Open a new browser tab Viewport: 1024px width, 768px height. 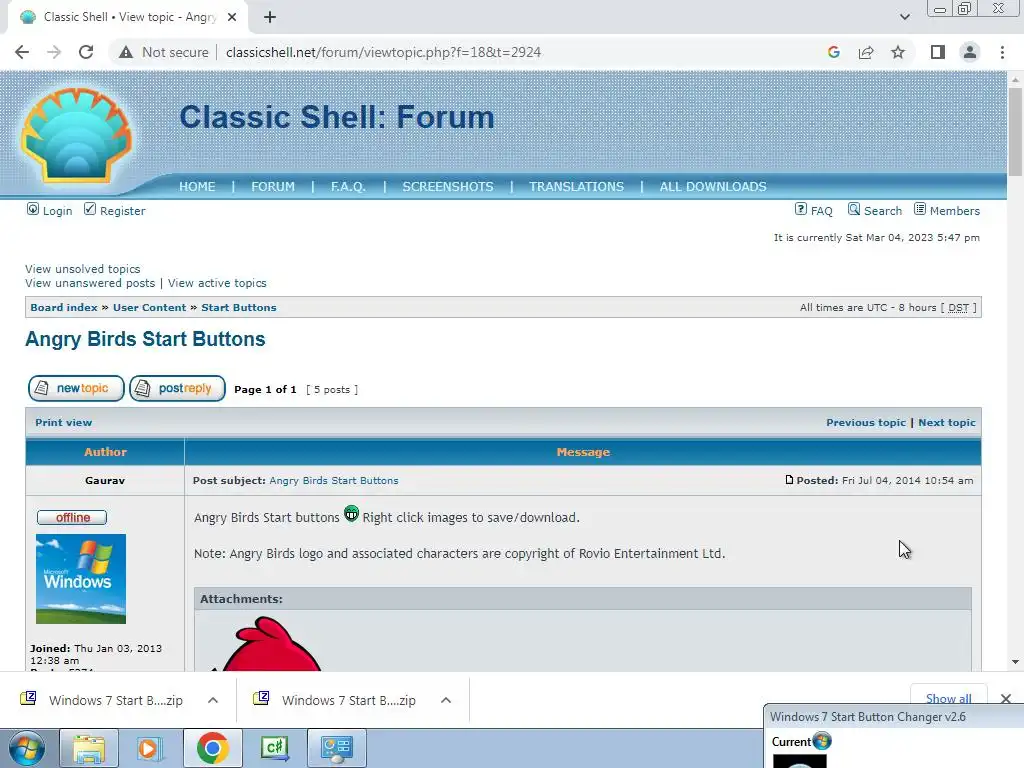pos(270,17)
